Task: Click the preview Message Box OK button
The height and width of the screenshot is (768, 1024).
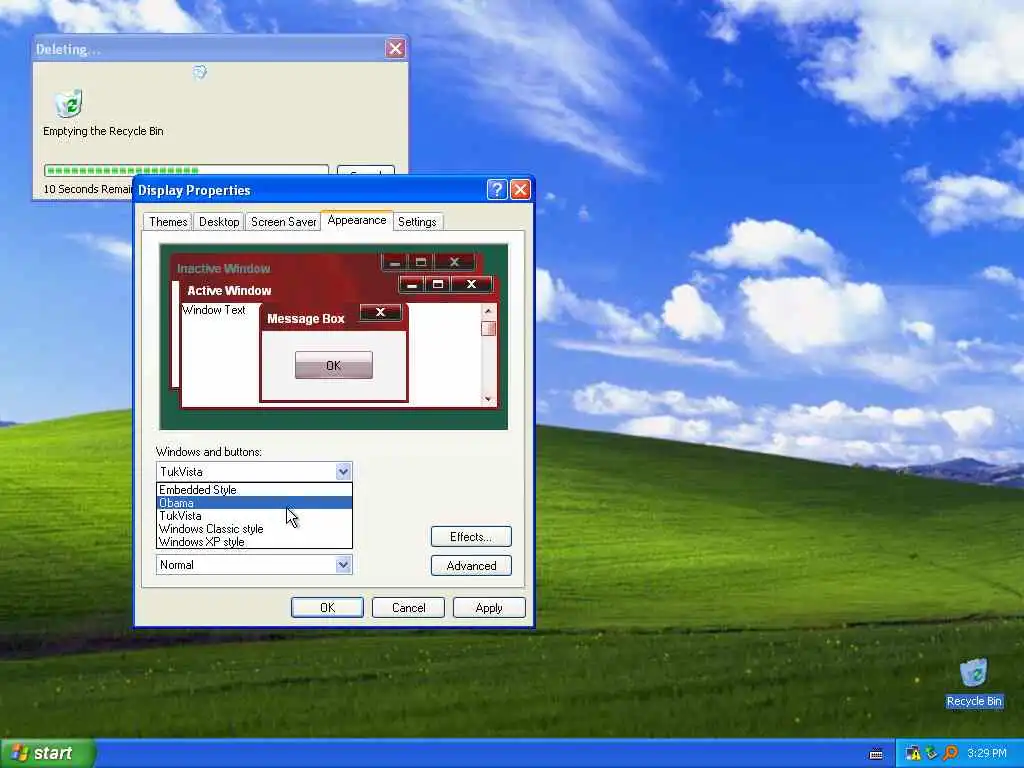Action: 334,365
